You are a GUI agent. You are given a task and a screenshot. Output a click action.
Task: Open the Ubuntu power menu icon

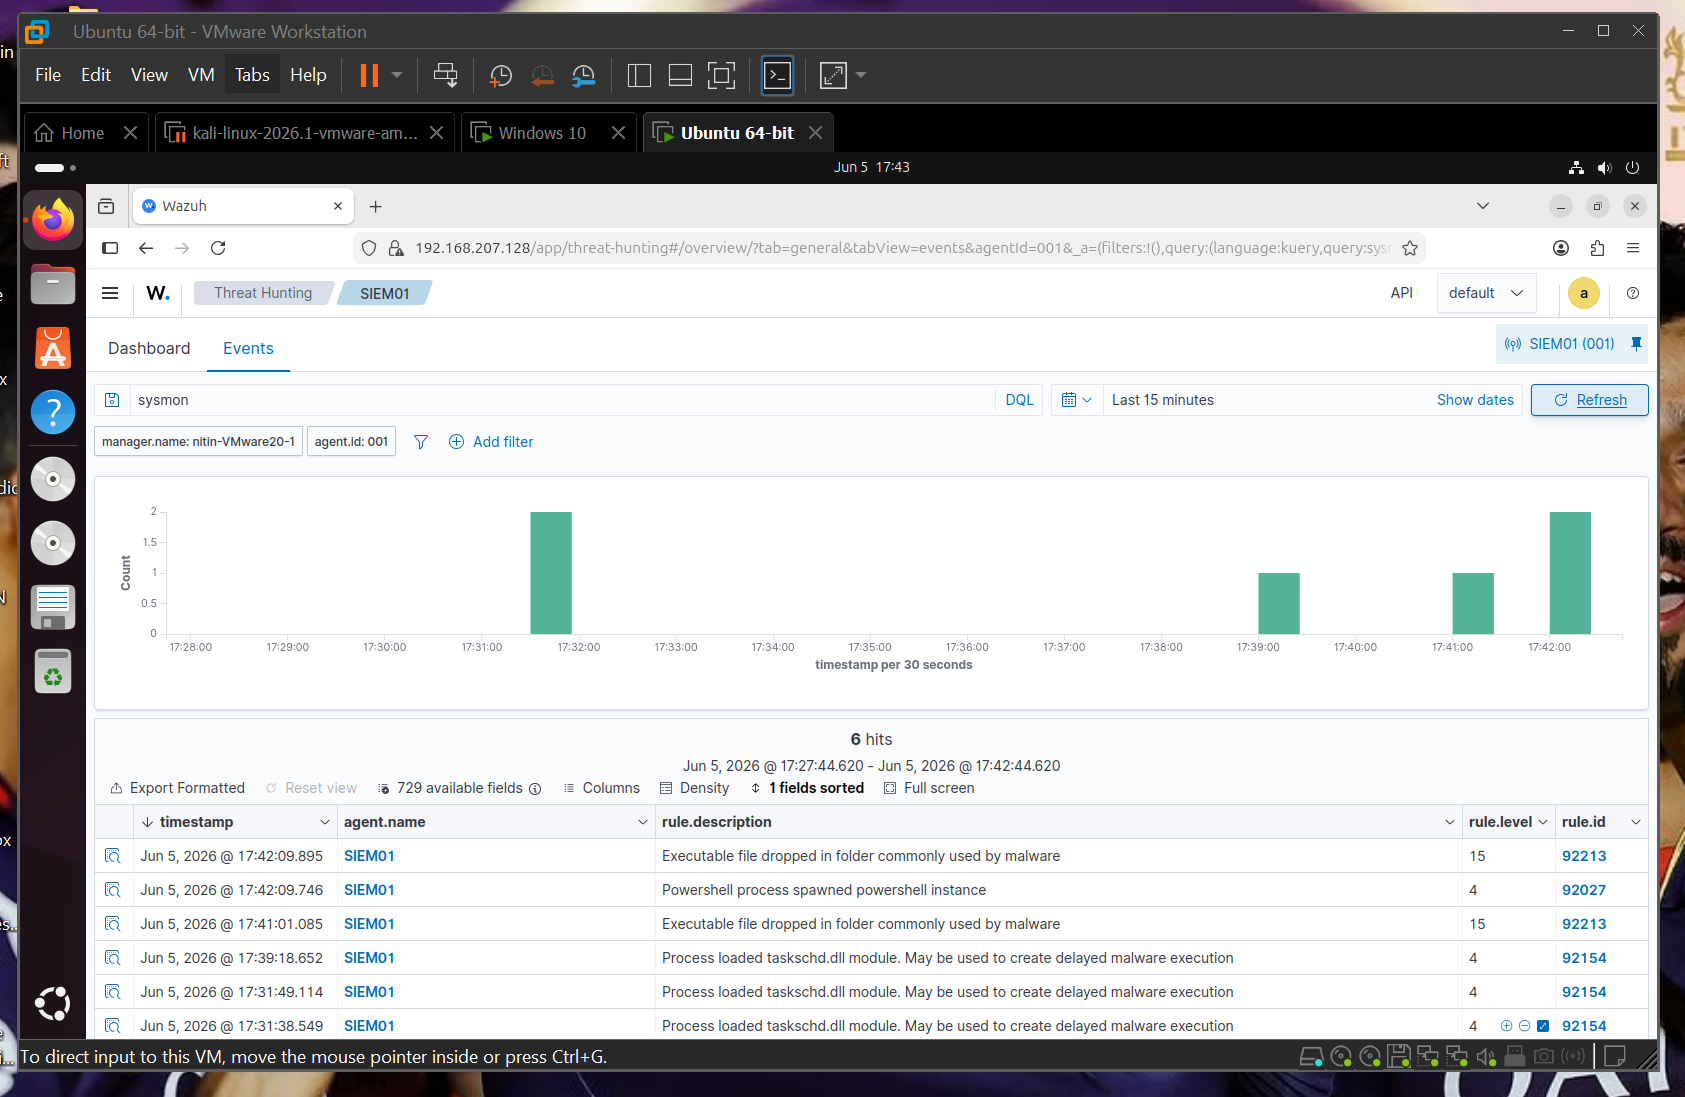pos(1632,167)
